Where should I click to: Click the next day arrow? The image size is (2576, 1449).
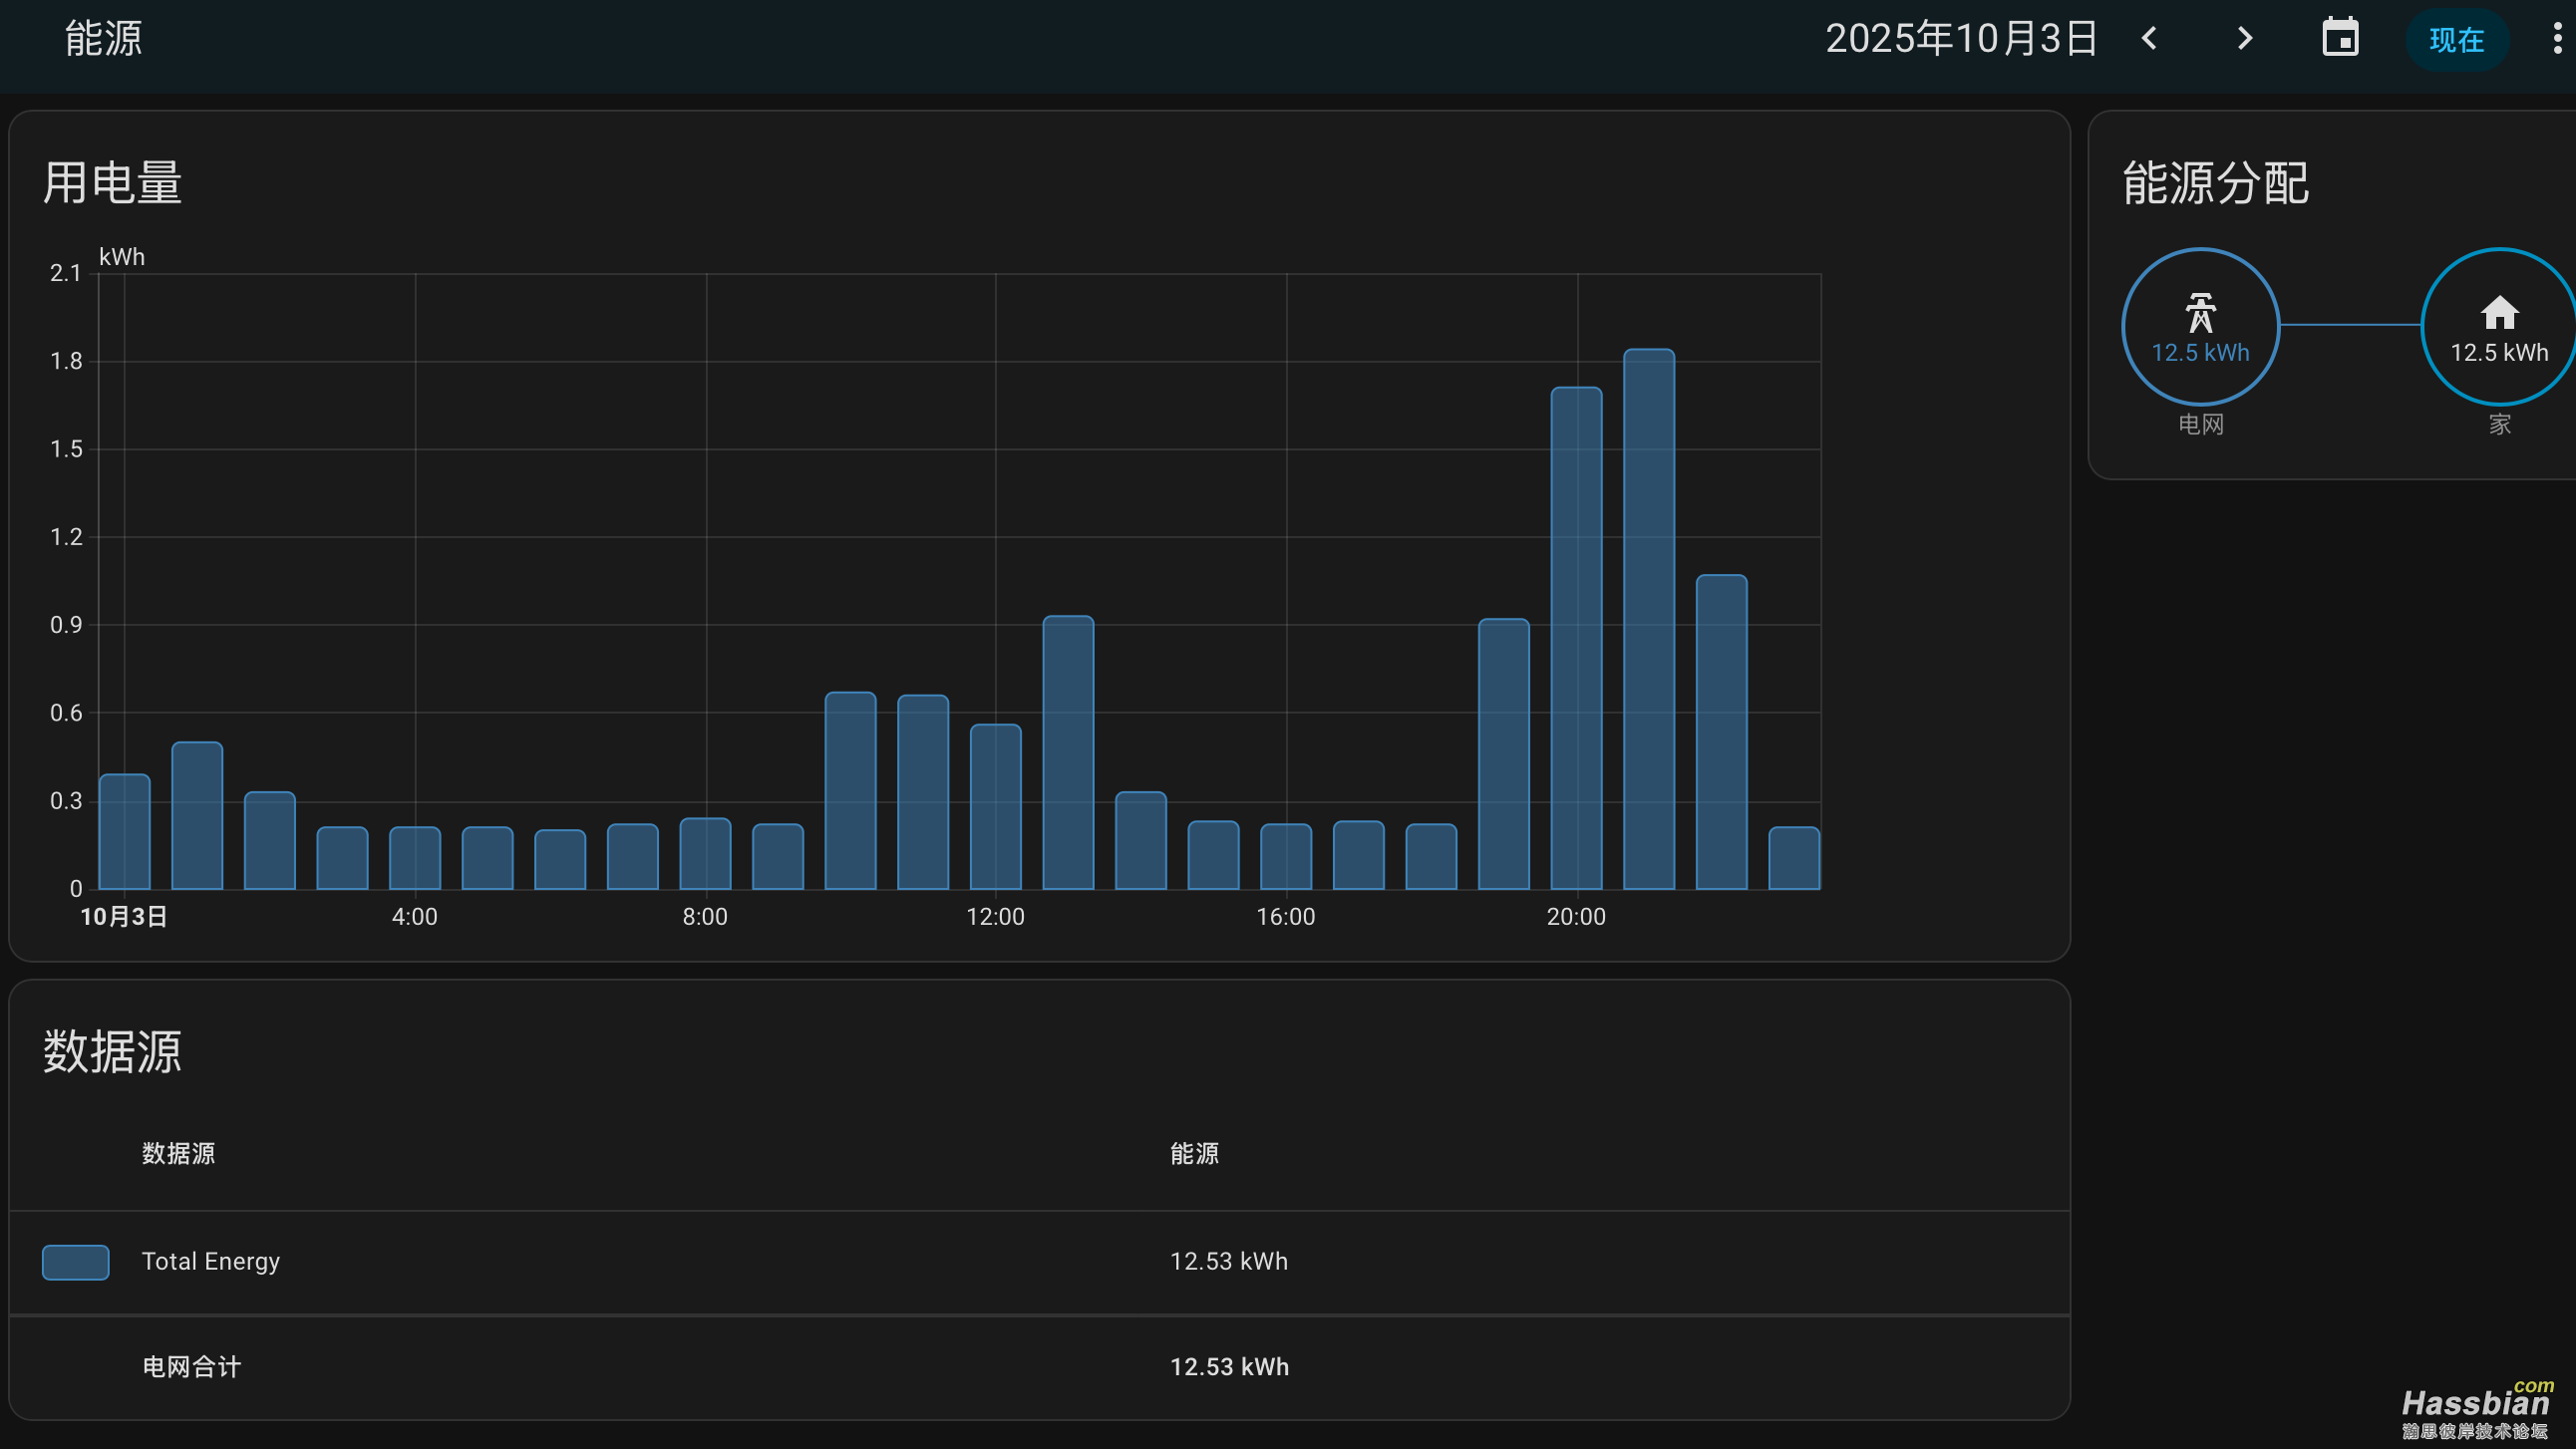[x=2243, y=38]
